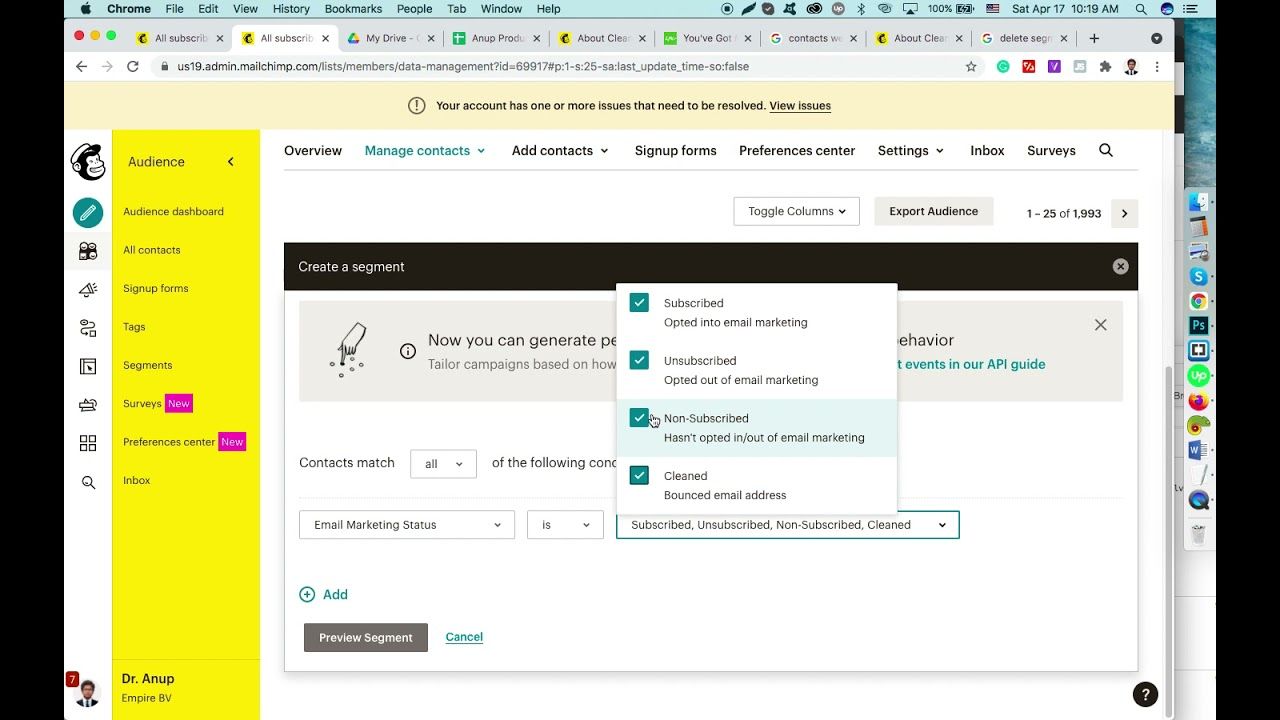This screenshot has height=720, width=1280.
Task: Open the History menu in menu bar
Action: coord(291,9)
